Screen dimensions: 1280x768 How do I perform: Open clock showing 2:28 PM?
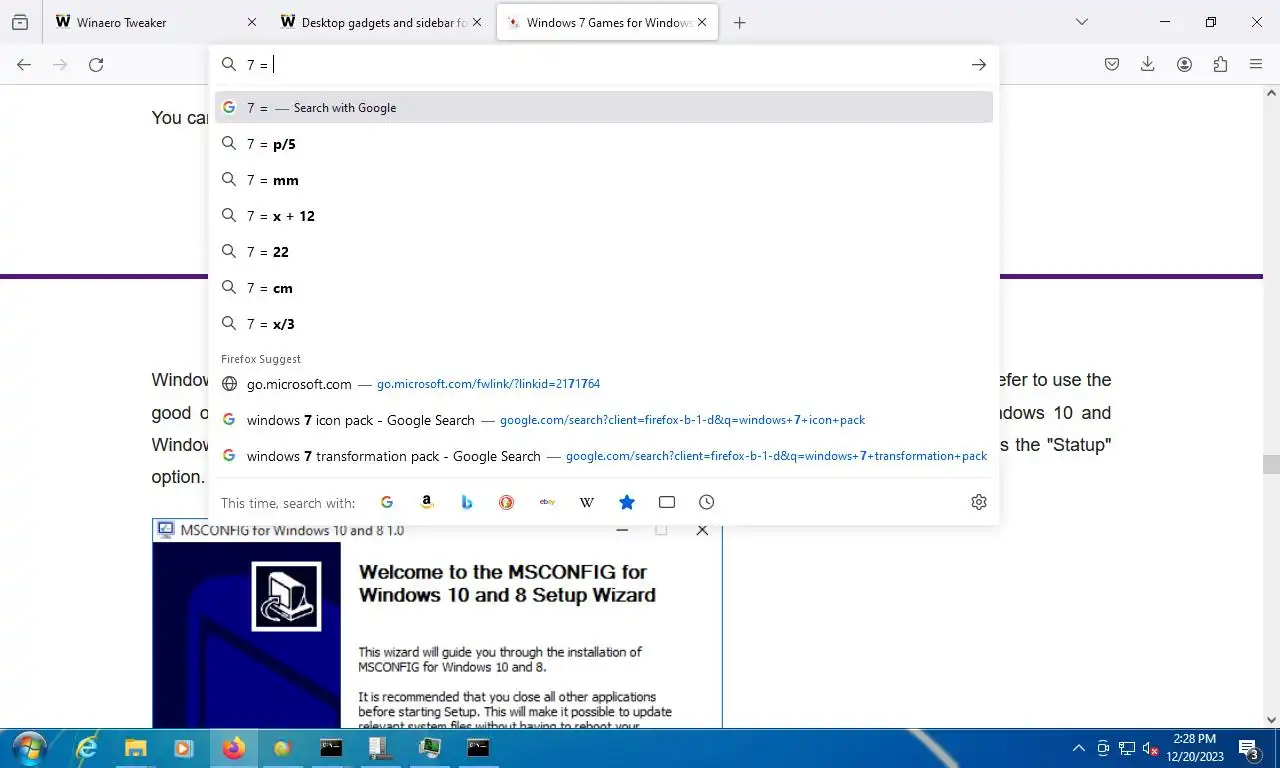pyautogui.click(x=1196, y=748)
